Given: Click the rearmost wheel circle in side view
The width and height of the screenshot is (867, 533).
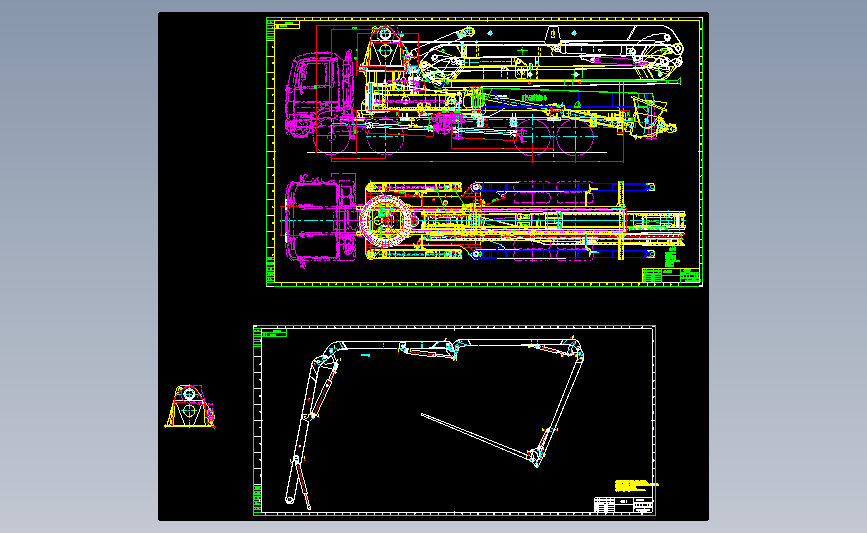Looking at the screenshot, I should (576, 136).
